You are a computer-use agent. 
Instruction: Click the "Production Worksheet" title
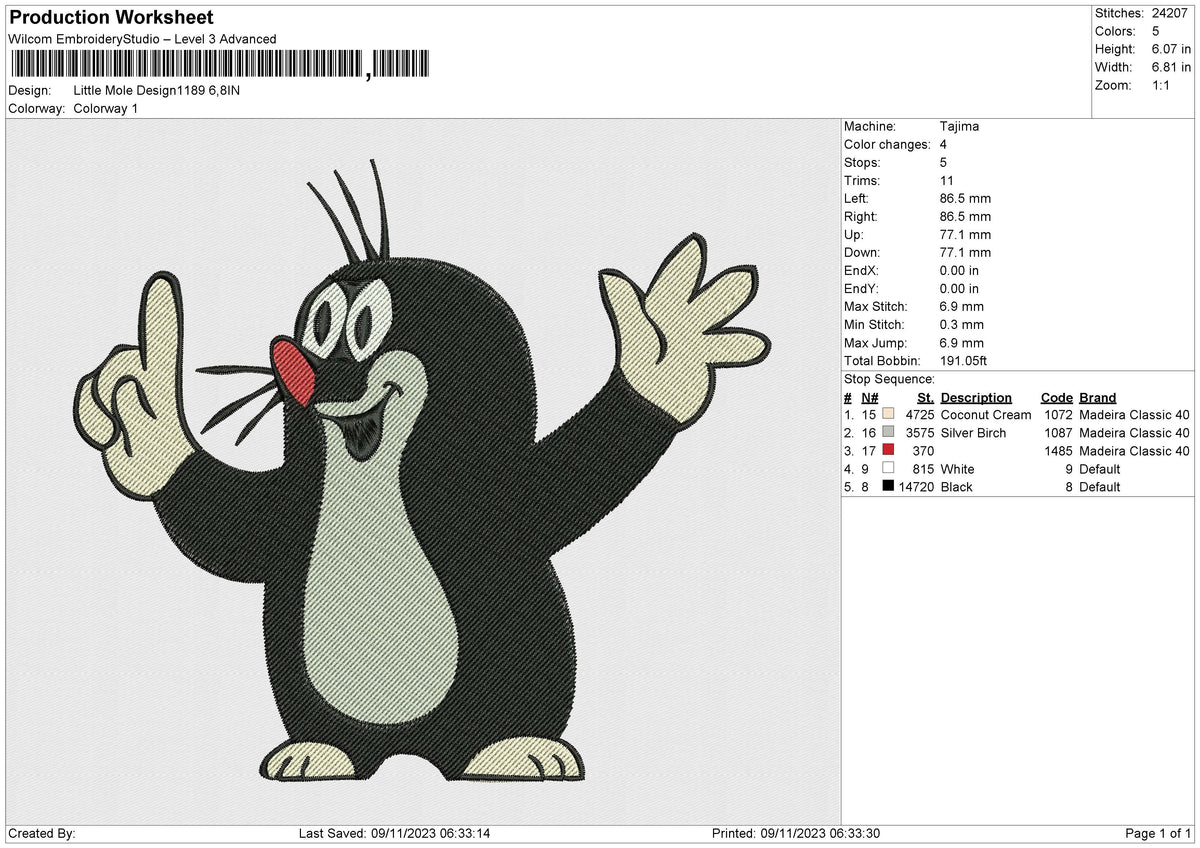[x=111, y=18]
